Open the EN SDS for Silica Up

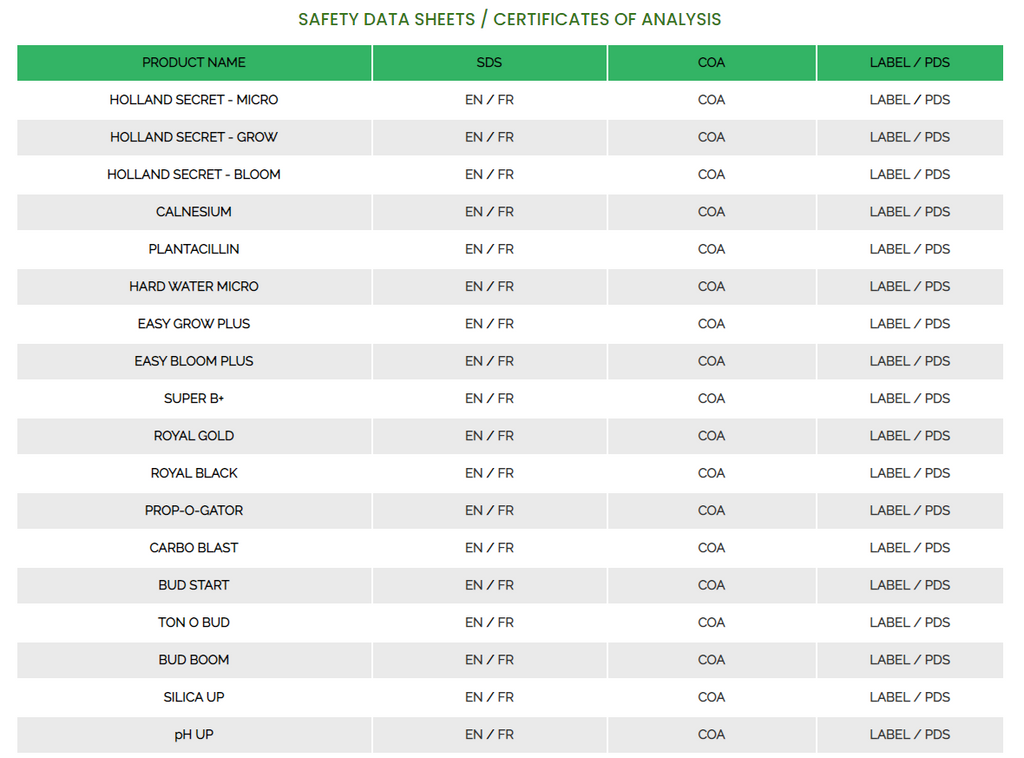coord(473,697)
